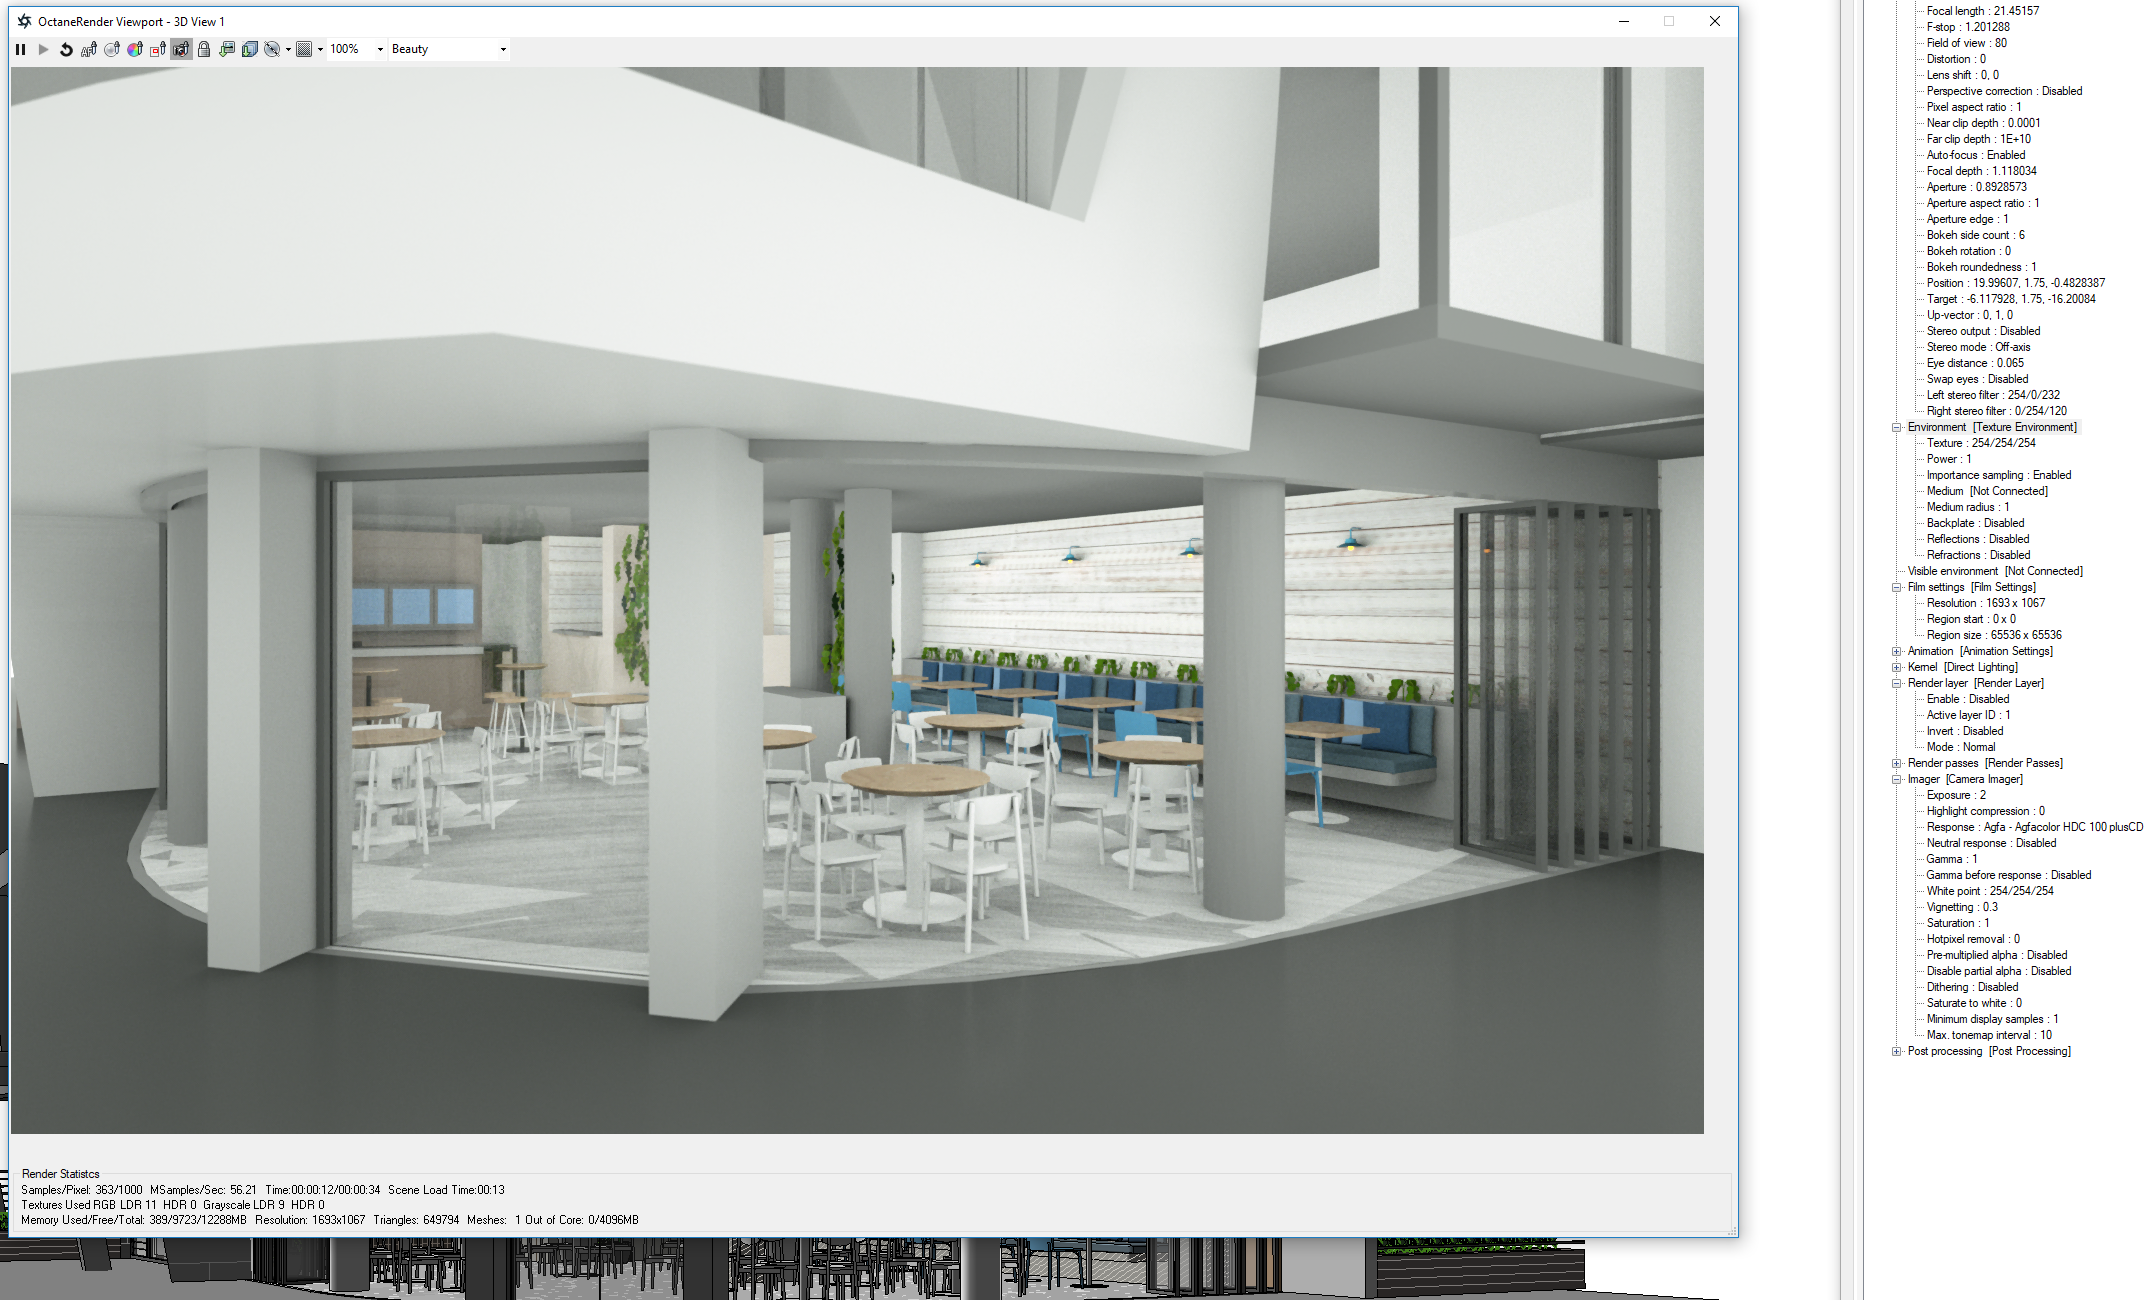Open the clay mode dropdown arrow
Screen dimensions: 2153x1300
point(288,49)
